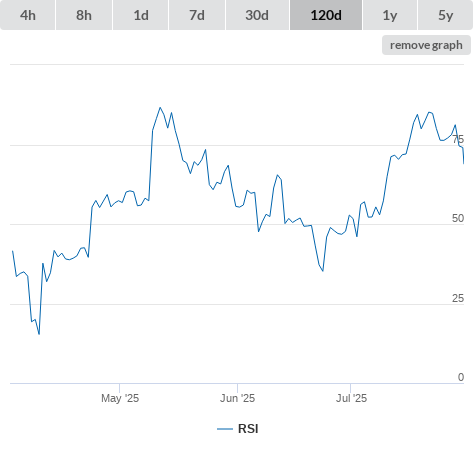Switch to the 8h range
Screen dimensions: 474x455
click(84, 15)
